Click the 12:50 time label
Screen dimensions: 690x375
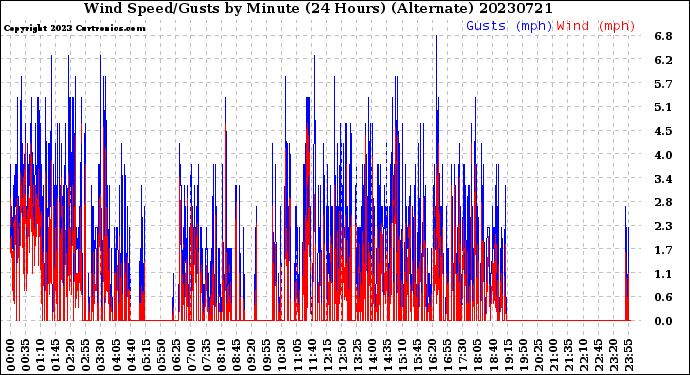pyautogui.click(x=342, y=355)
